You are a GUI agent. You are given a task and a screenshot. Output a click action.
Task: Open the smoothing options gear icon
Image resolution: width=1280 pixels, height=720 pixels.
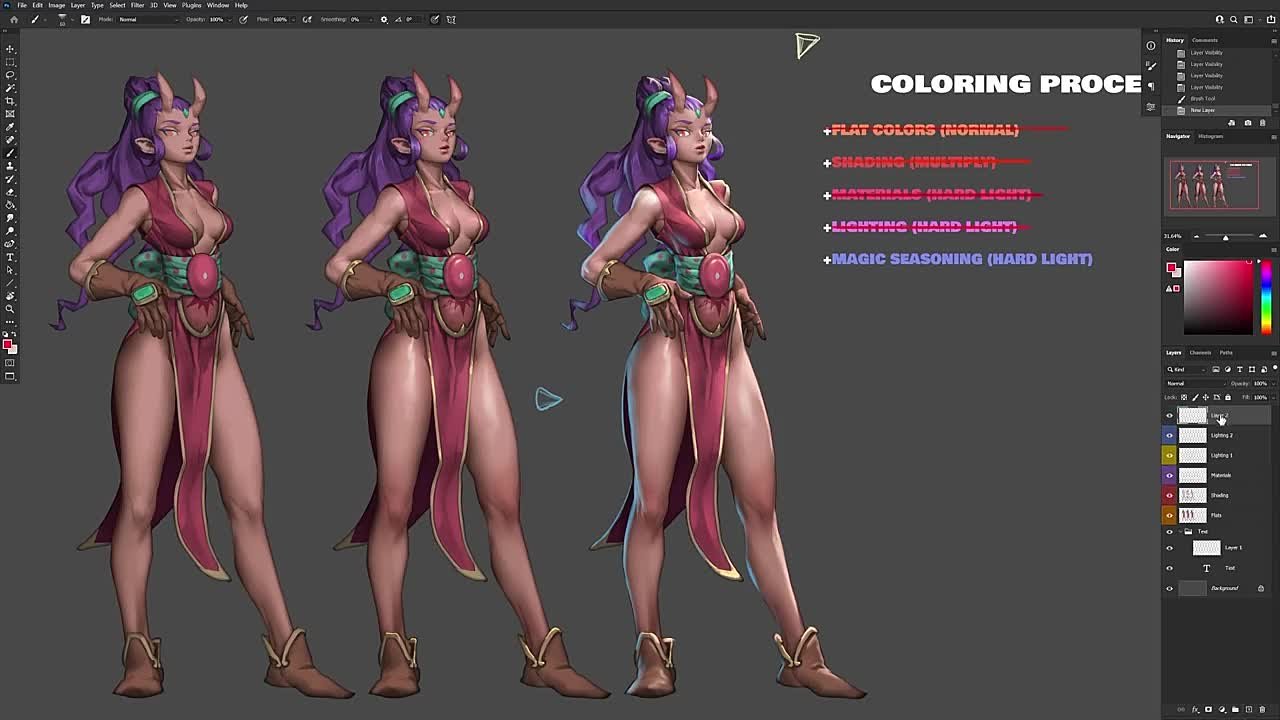tap(384, 19)
